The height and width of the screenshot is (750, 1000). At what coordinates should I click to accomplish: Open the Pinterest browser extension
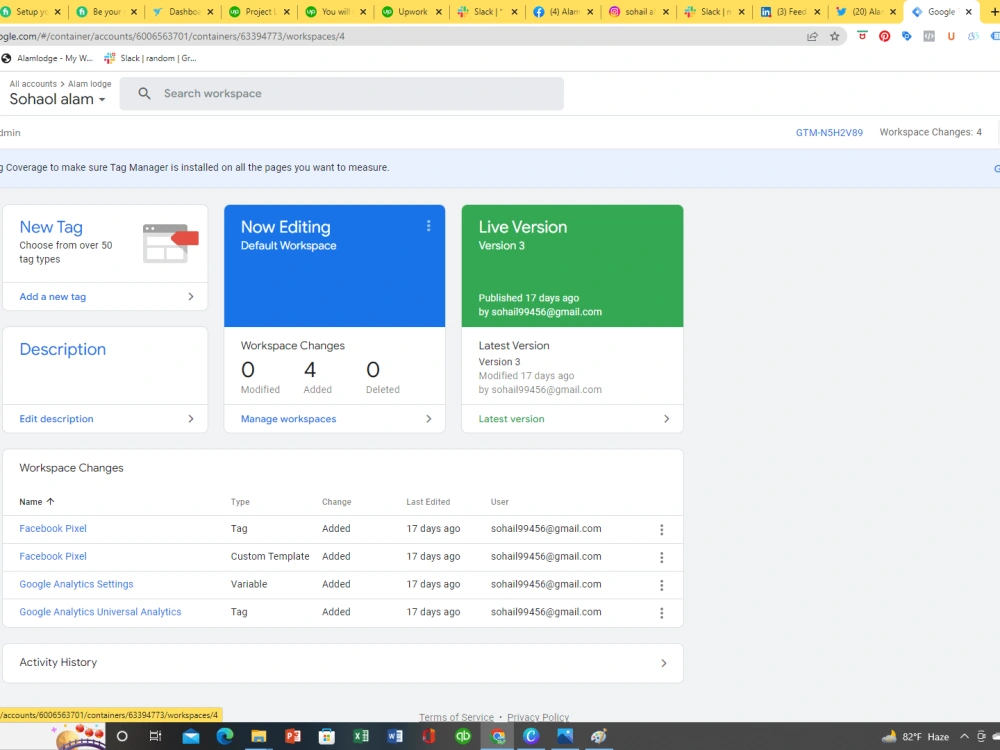point(884,36)
